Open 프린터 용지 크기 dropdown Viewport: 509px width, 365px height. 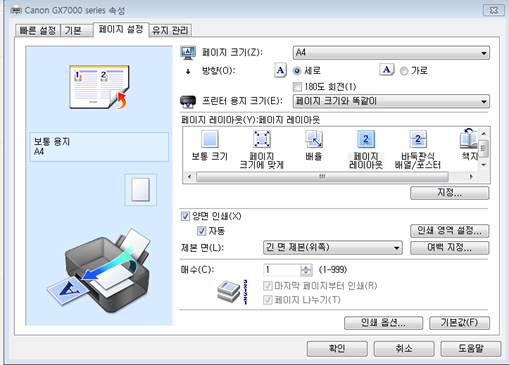[x=391, y=101]
